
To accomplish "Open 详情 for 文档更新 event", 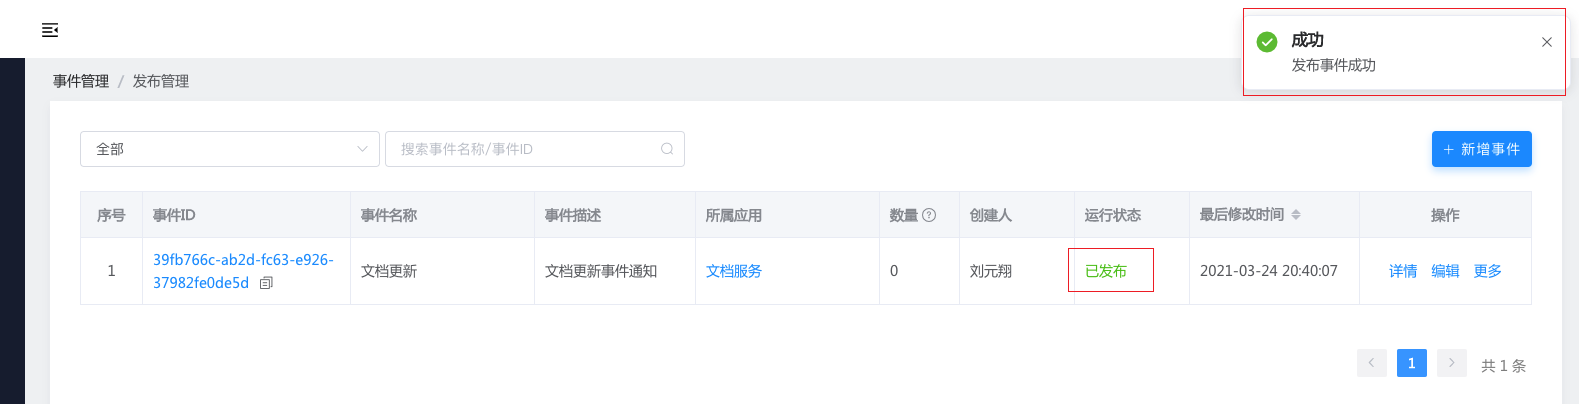I will click(1403, 271).
